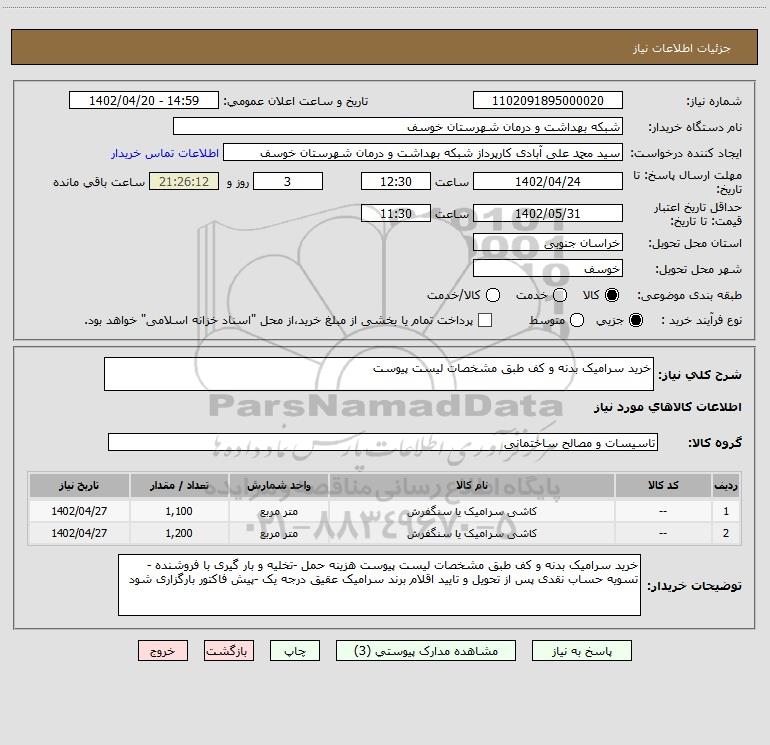
Task: Click the 'نام کالا' column header
Action: point(472,485)
